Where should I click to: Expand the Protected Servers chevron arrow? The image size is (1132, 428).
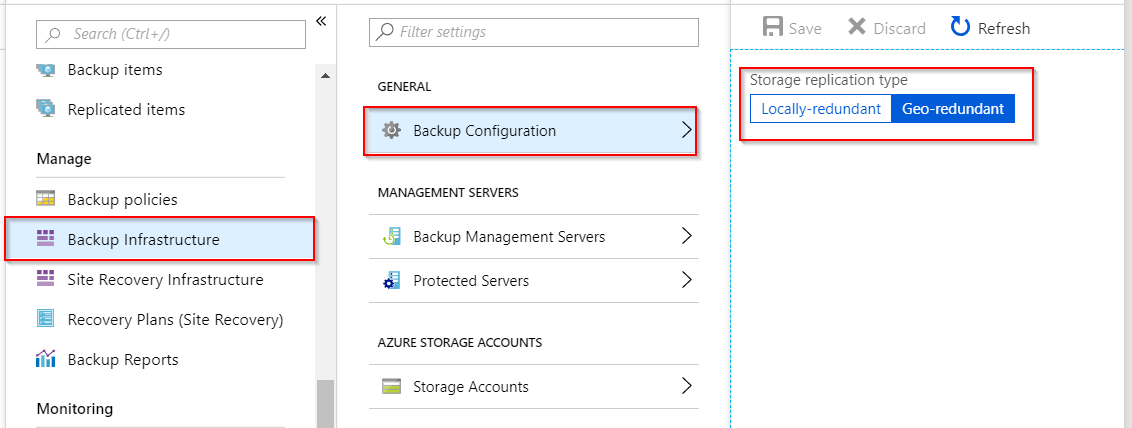tap(686, 281)
